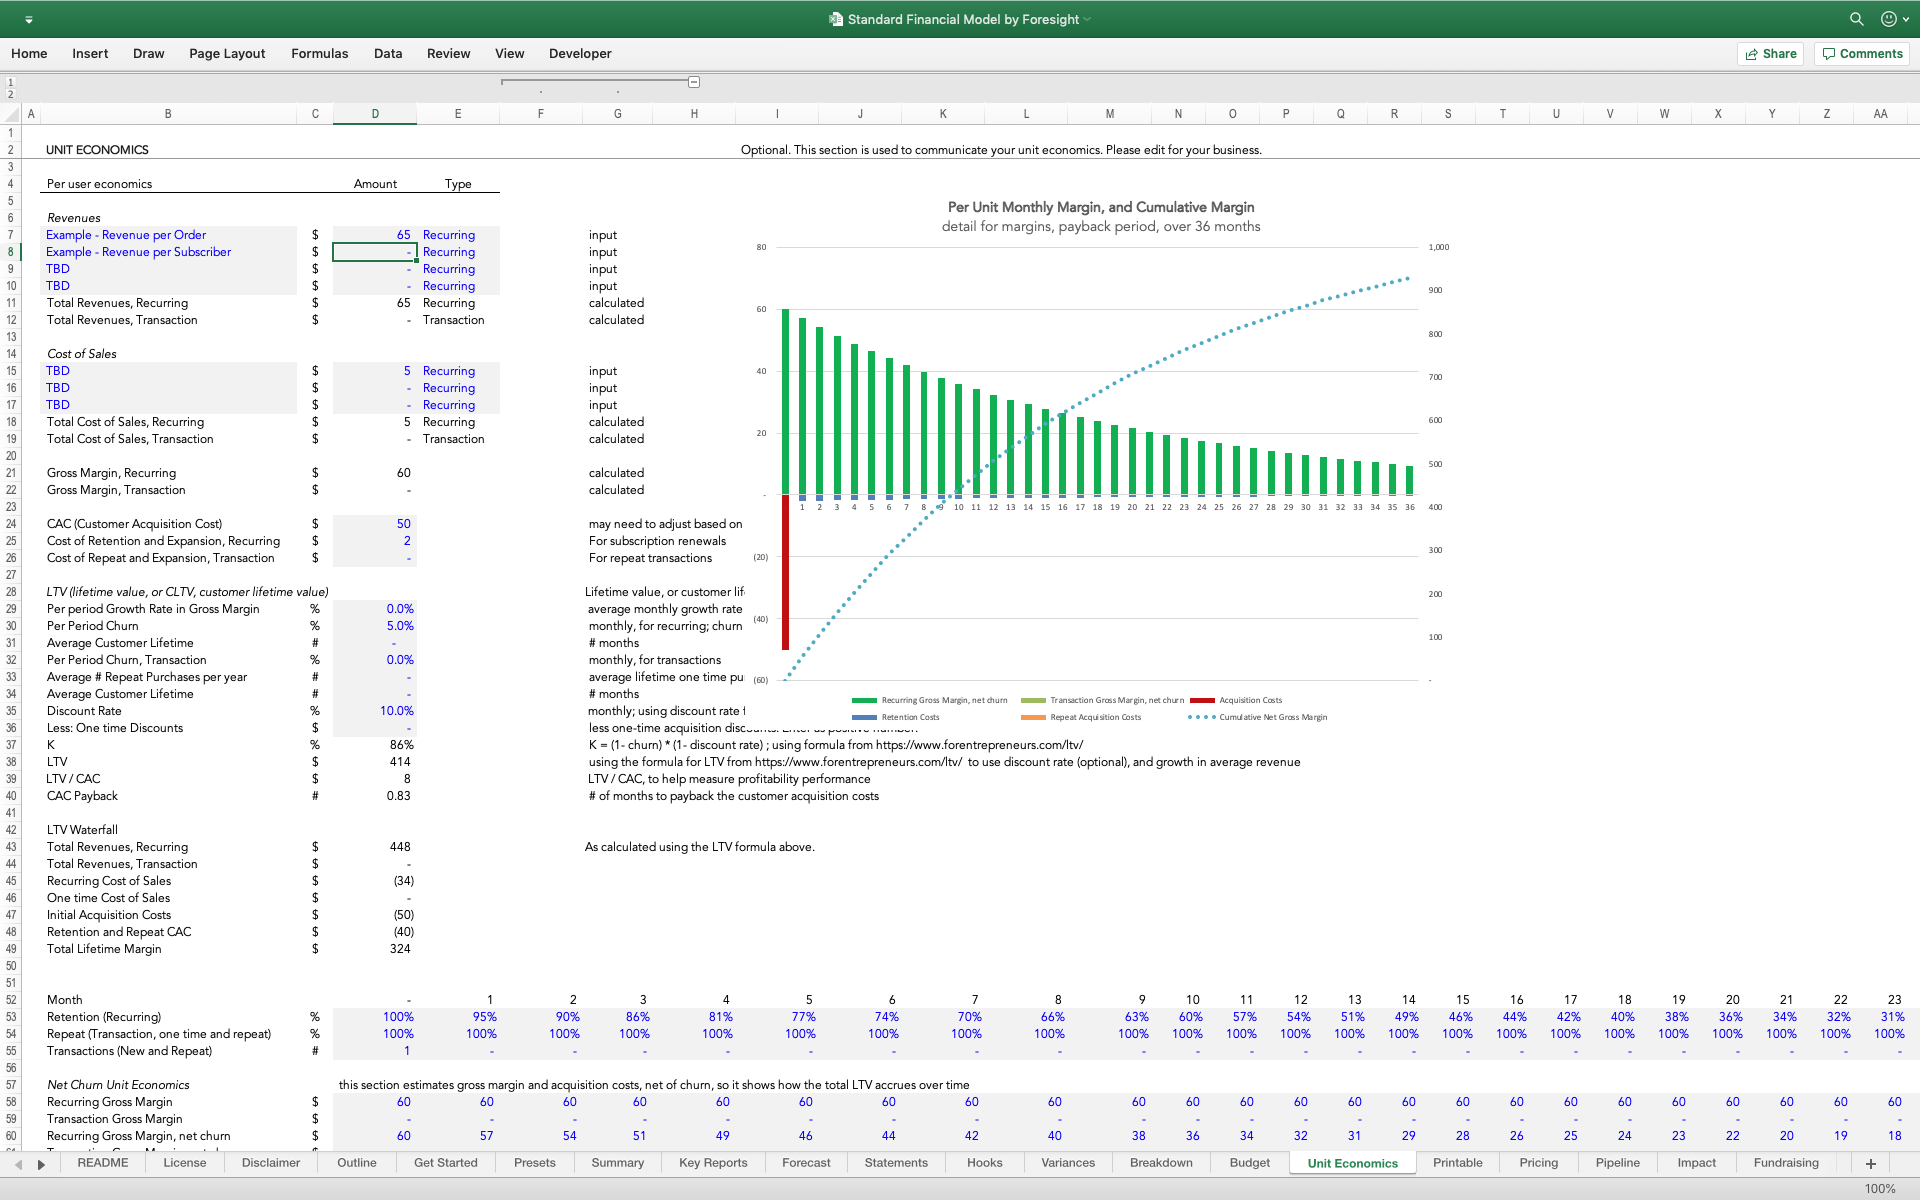1920x1200 pixels.
Task: Open Search in the workbook title bar
Action: [1856, 19]
